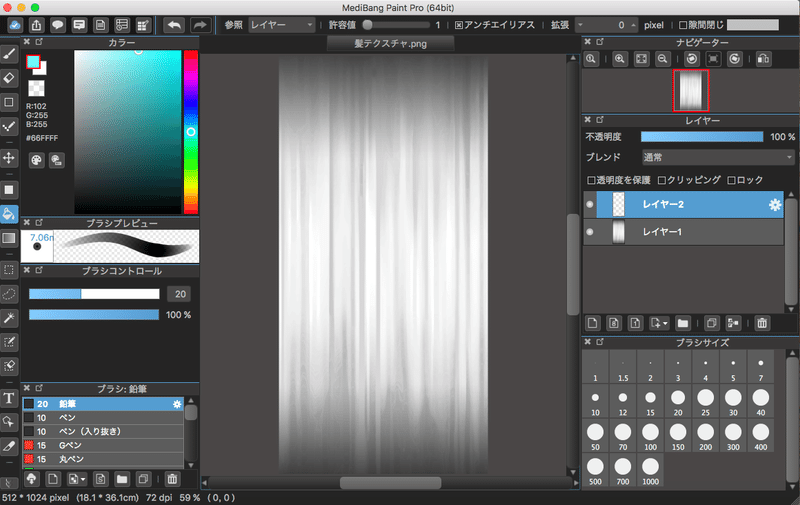This screenshot has height=505, width=800.
Task: Choose brush size 1000 preset
Action: [x=651, y=470]
